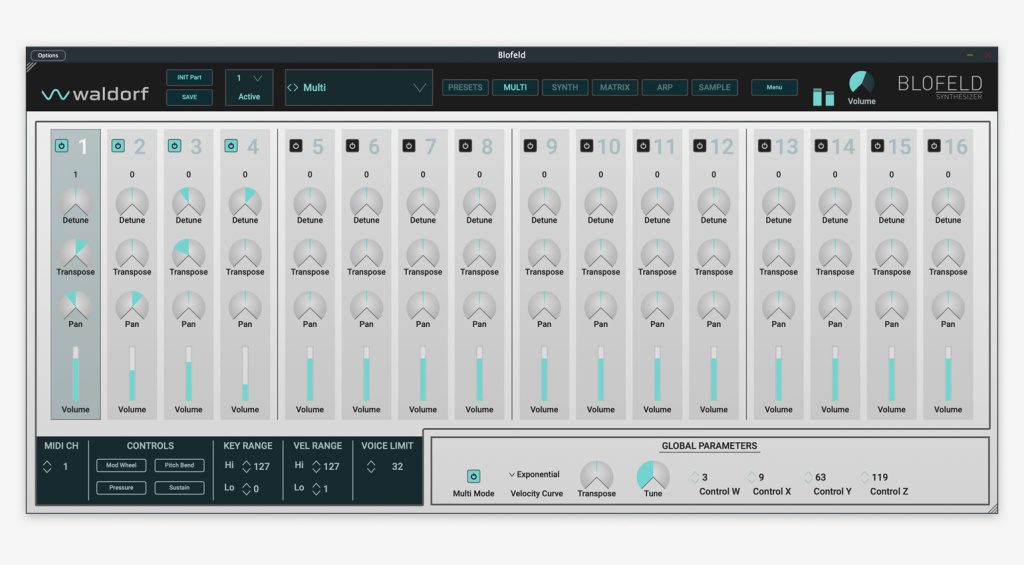Switch to the MATRIX tab
This screenshot has width=1024, height=565.
615,88
